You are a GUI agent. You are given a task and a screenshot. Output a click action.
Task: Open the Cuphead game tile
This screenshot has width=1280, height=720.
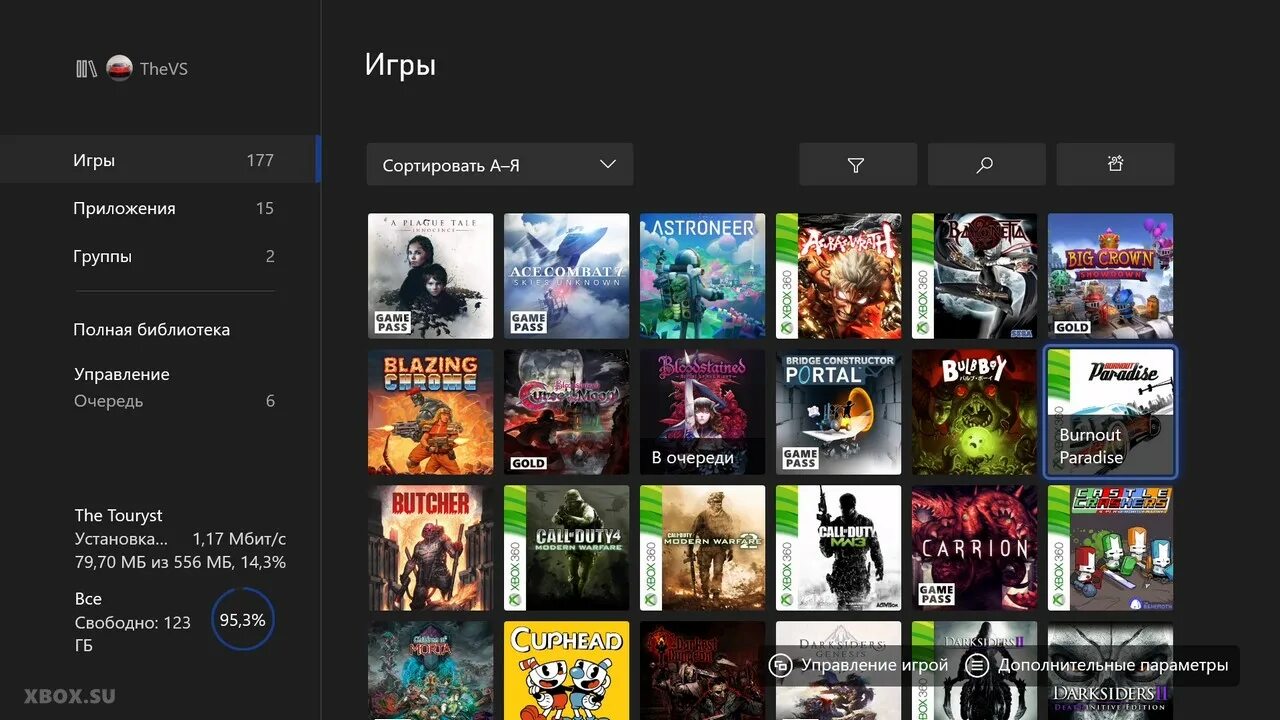(566, 671)
